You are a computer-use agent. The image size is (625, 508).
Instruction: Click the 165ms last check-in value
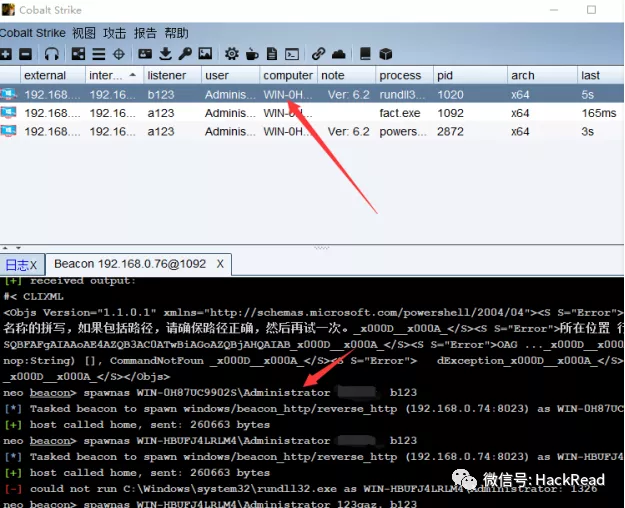tap(599, 113)
